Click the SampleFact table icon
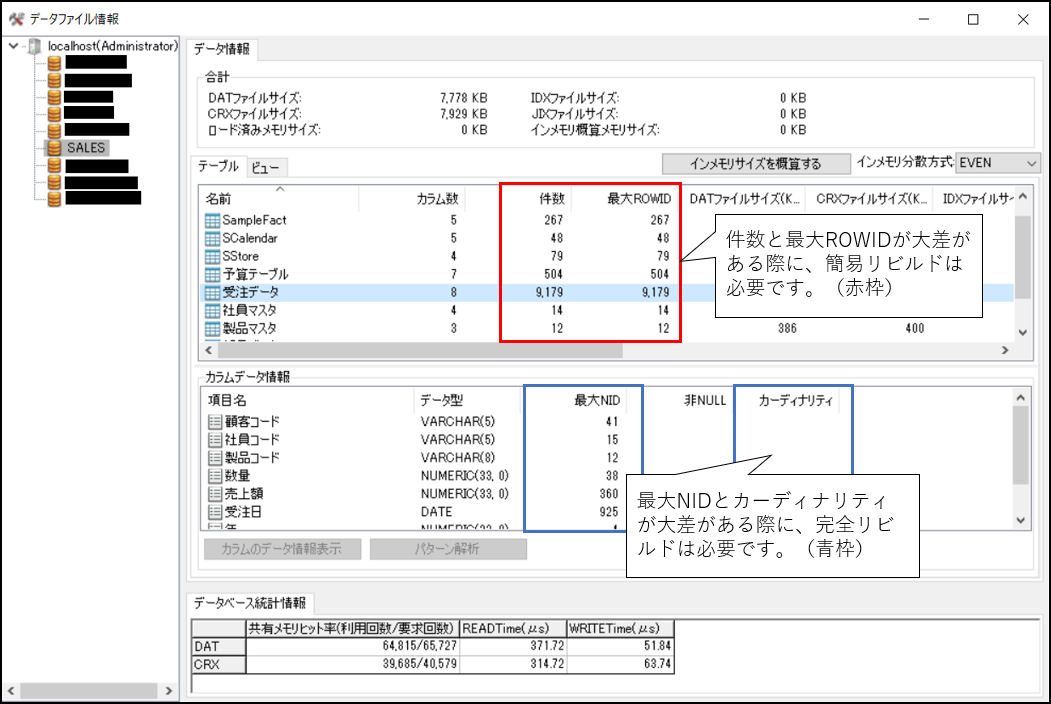 click(x=212, y=220)
